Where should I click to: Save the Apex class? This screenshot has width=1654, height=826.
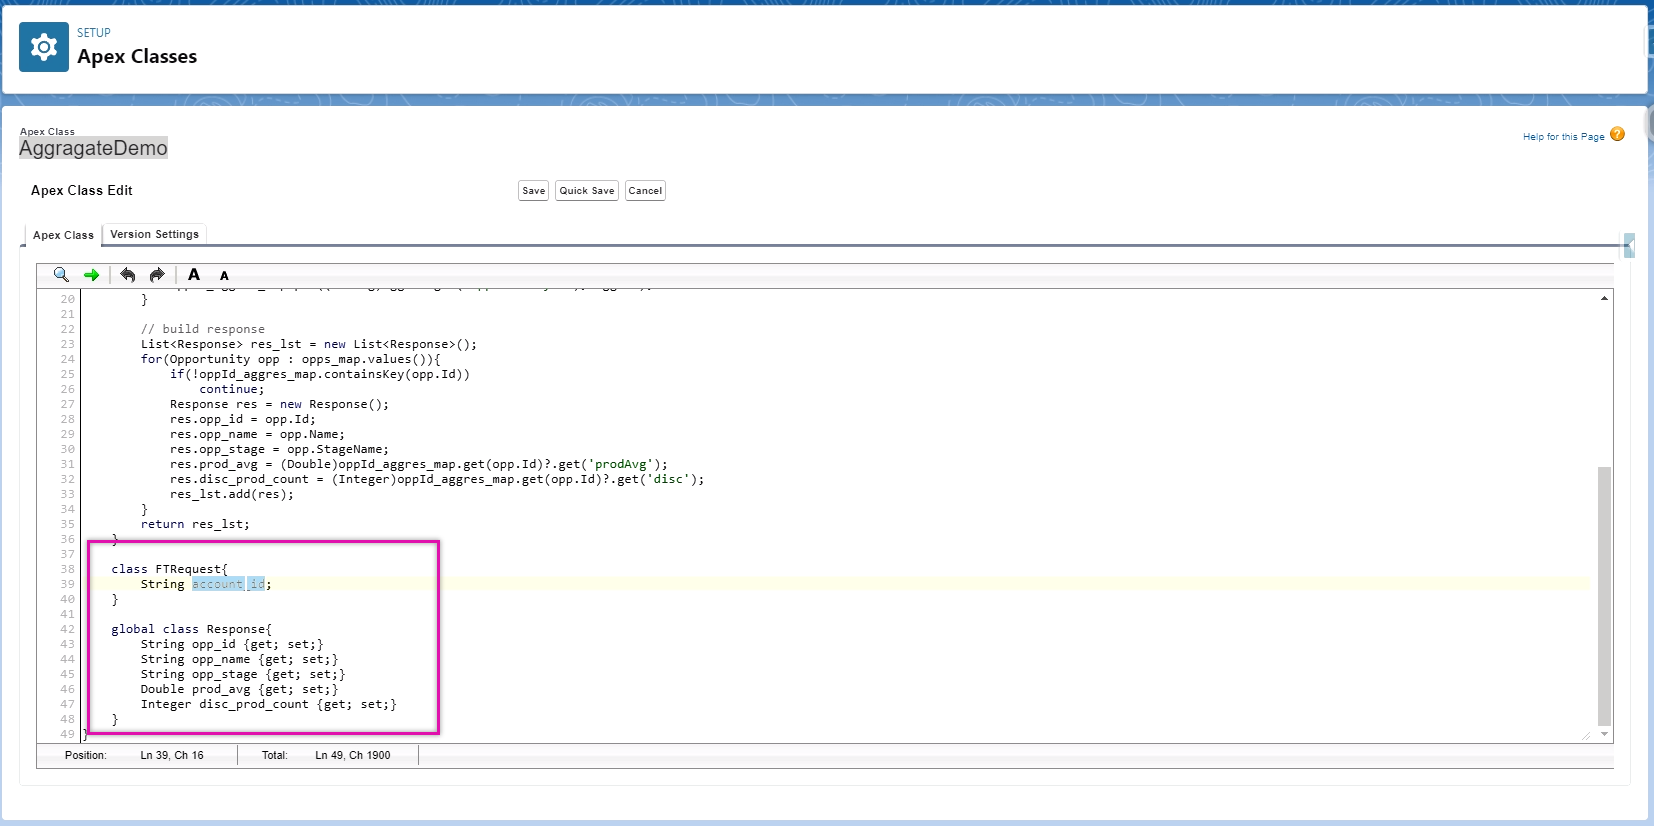pyautogui.click(x=533, y=191)
